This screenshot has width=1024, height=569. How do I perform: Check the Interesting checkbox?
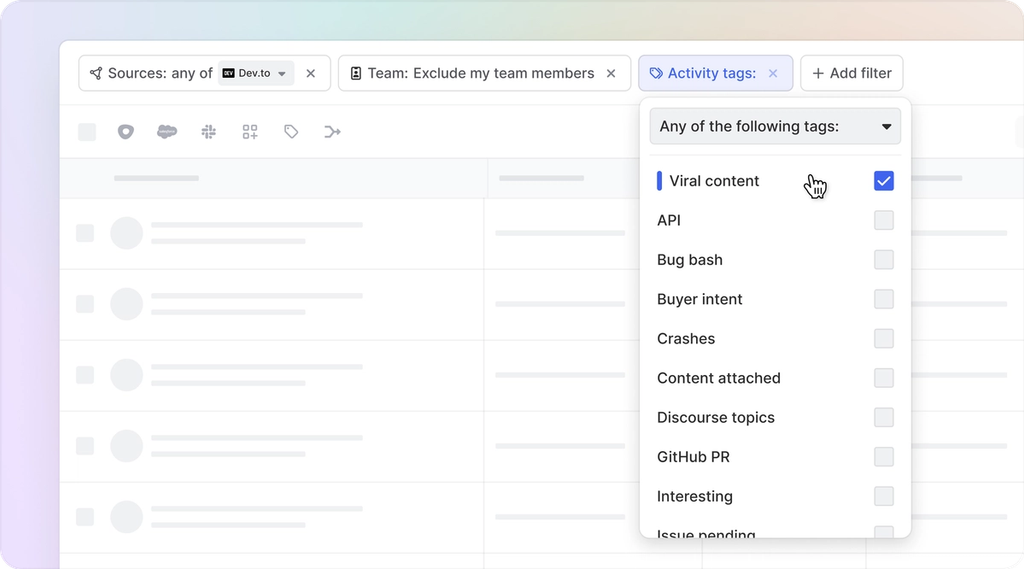(884, 496)
